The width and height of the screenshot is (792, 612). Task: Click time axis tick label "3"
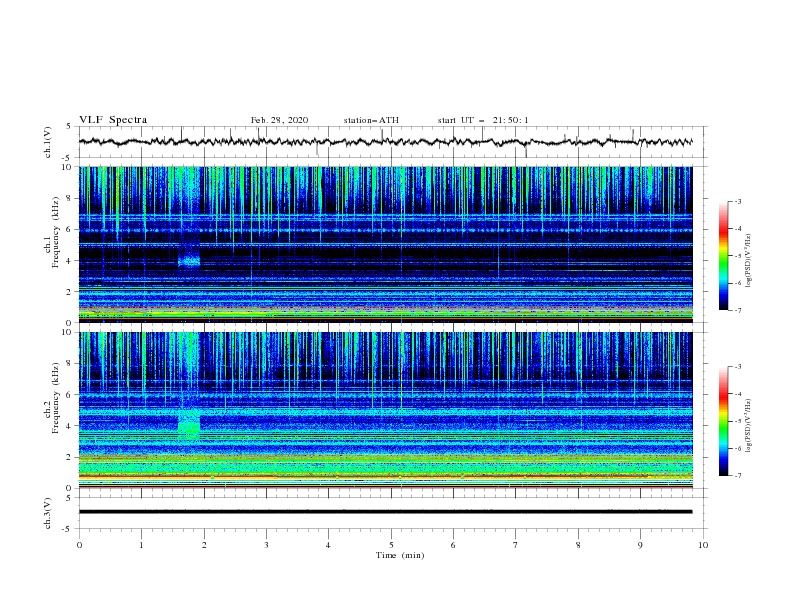[267, 545]
